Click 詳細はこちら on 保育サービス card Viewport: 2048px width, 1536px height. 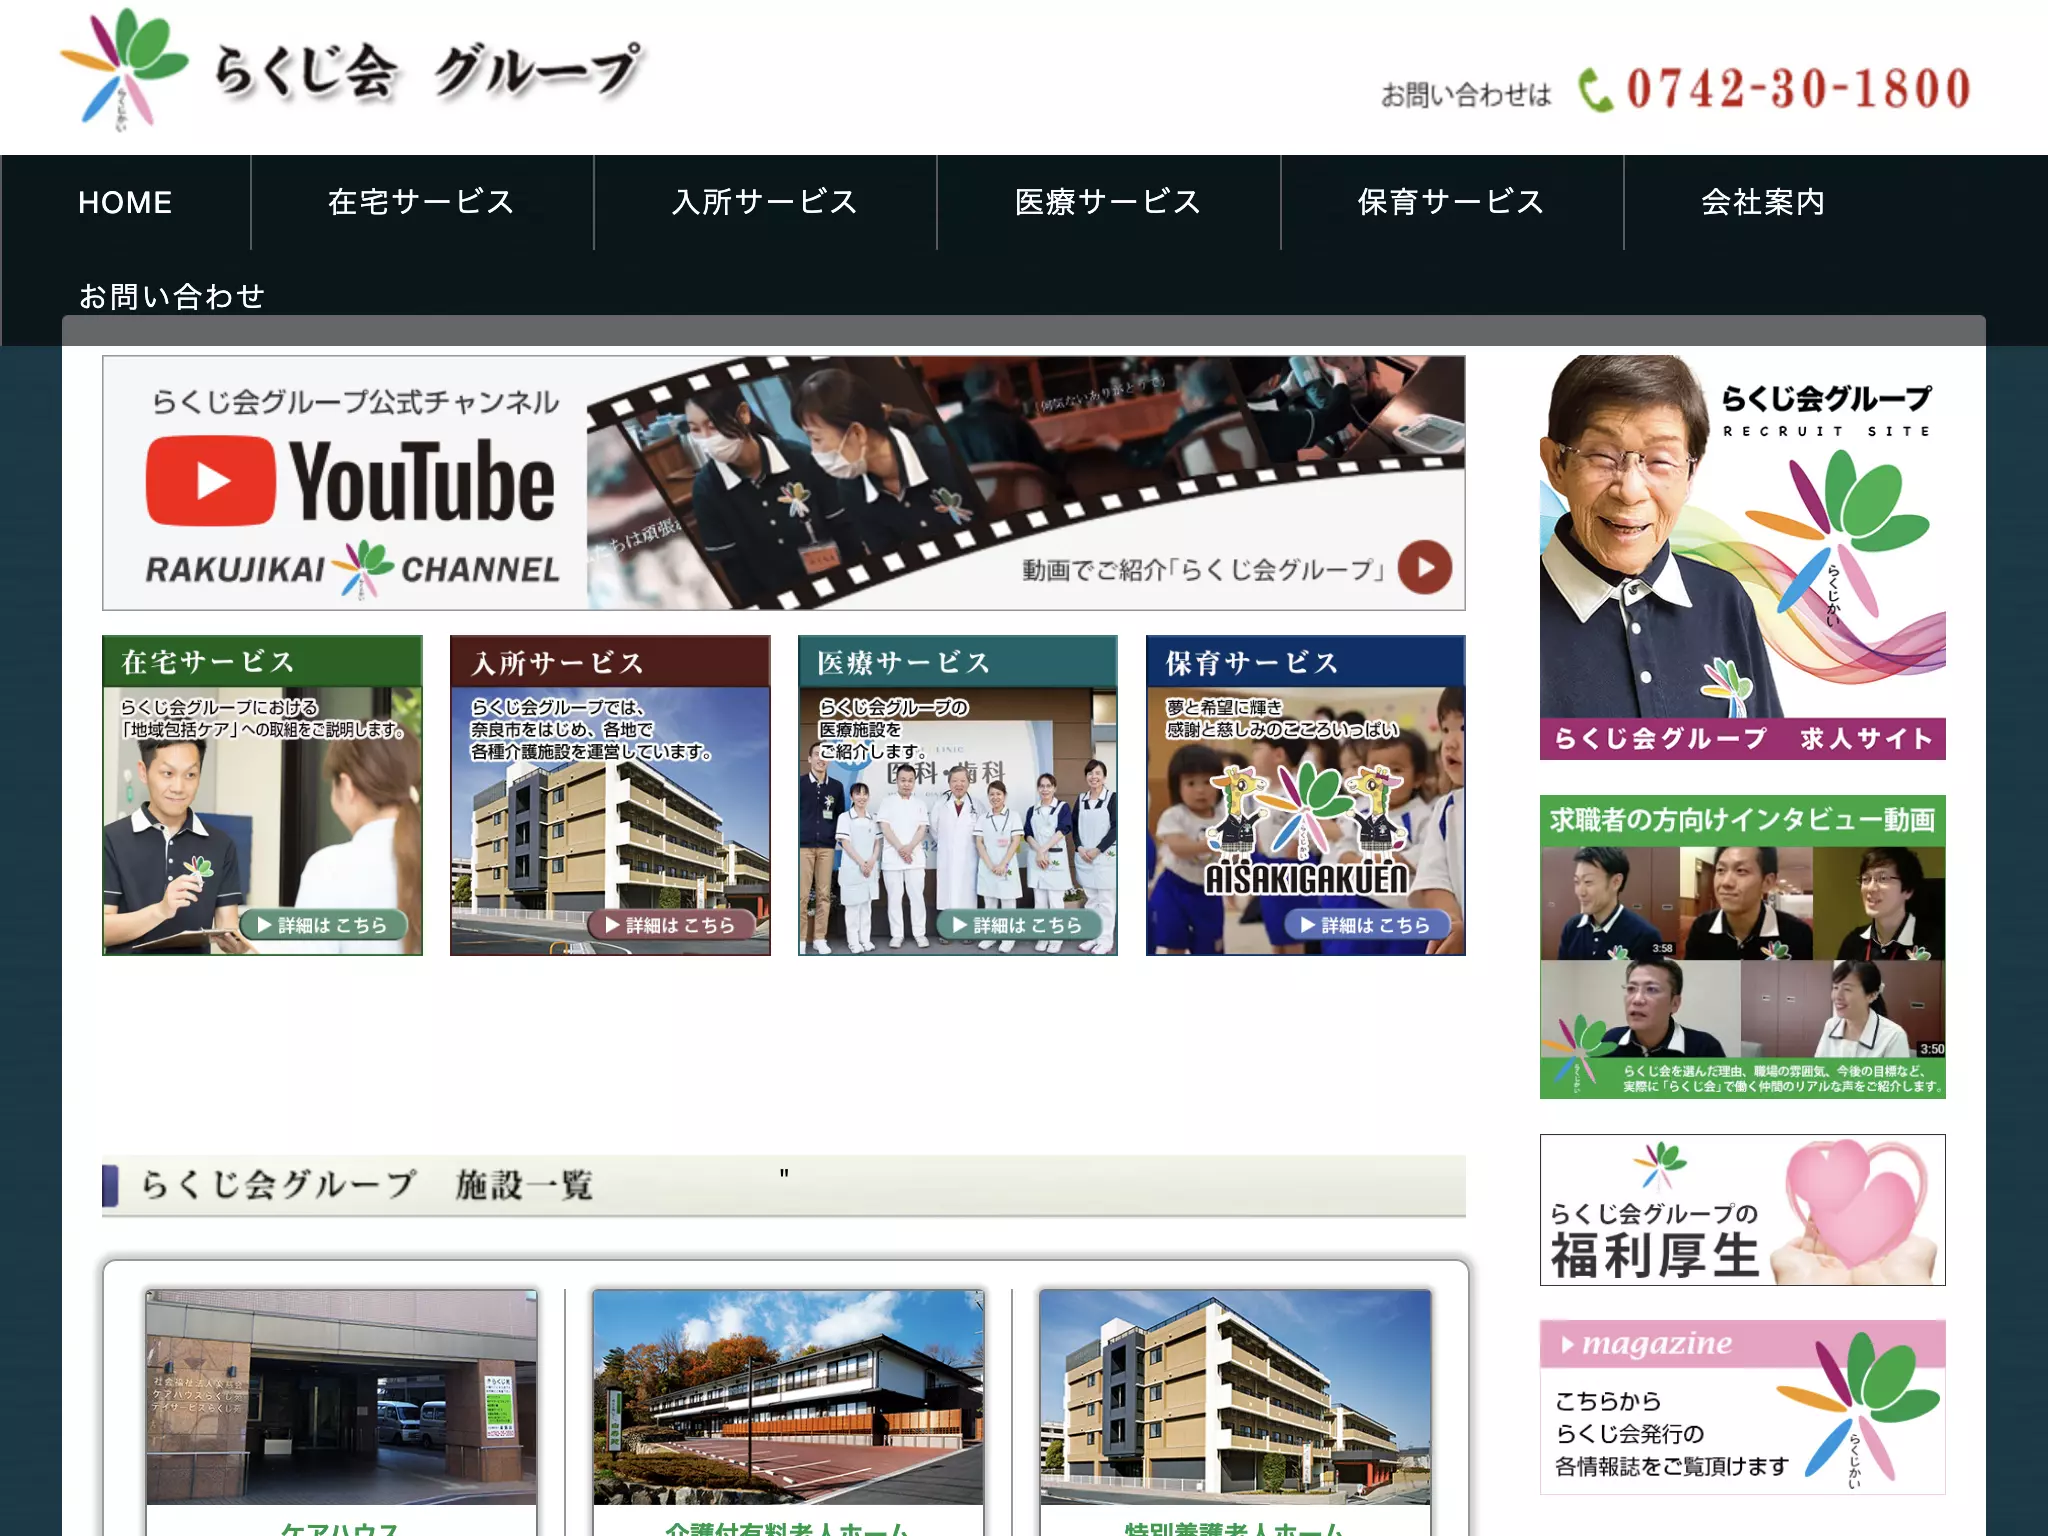point(1367,925)
